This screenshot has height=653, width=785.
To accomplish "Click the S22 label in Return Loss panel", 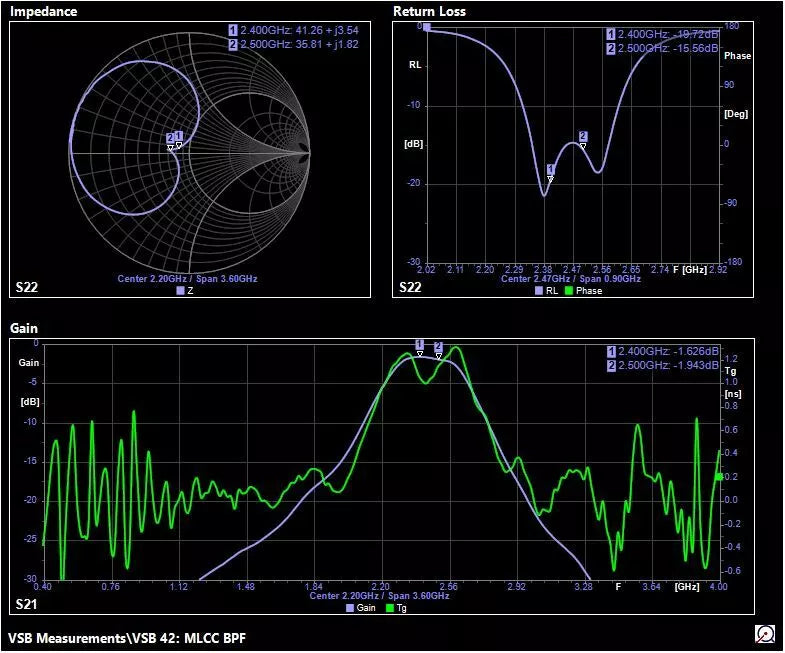I will click(x=410, y=287).
